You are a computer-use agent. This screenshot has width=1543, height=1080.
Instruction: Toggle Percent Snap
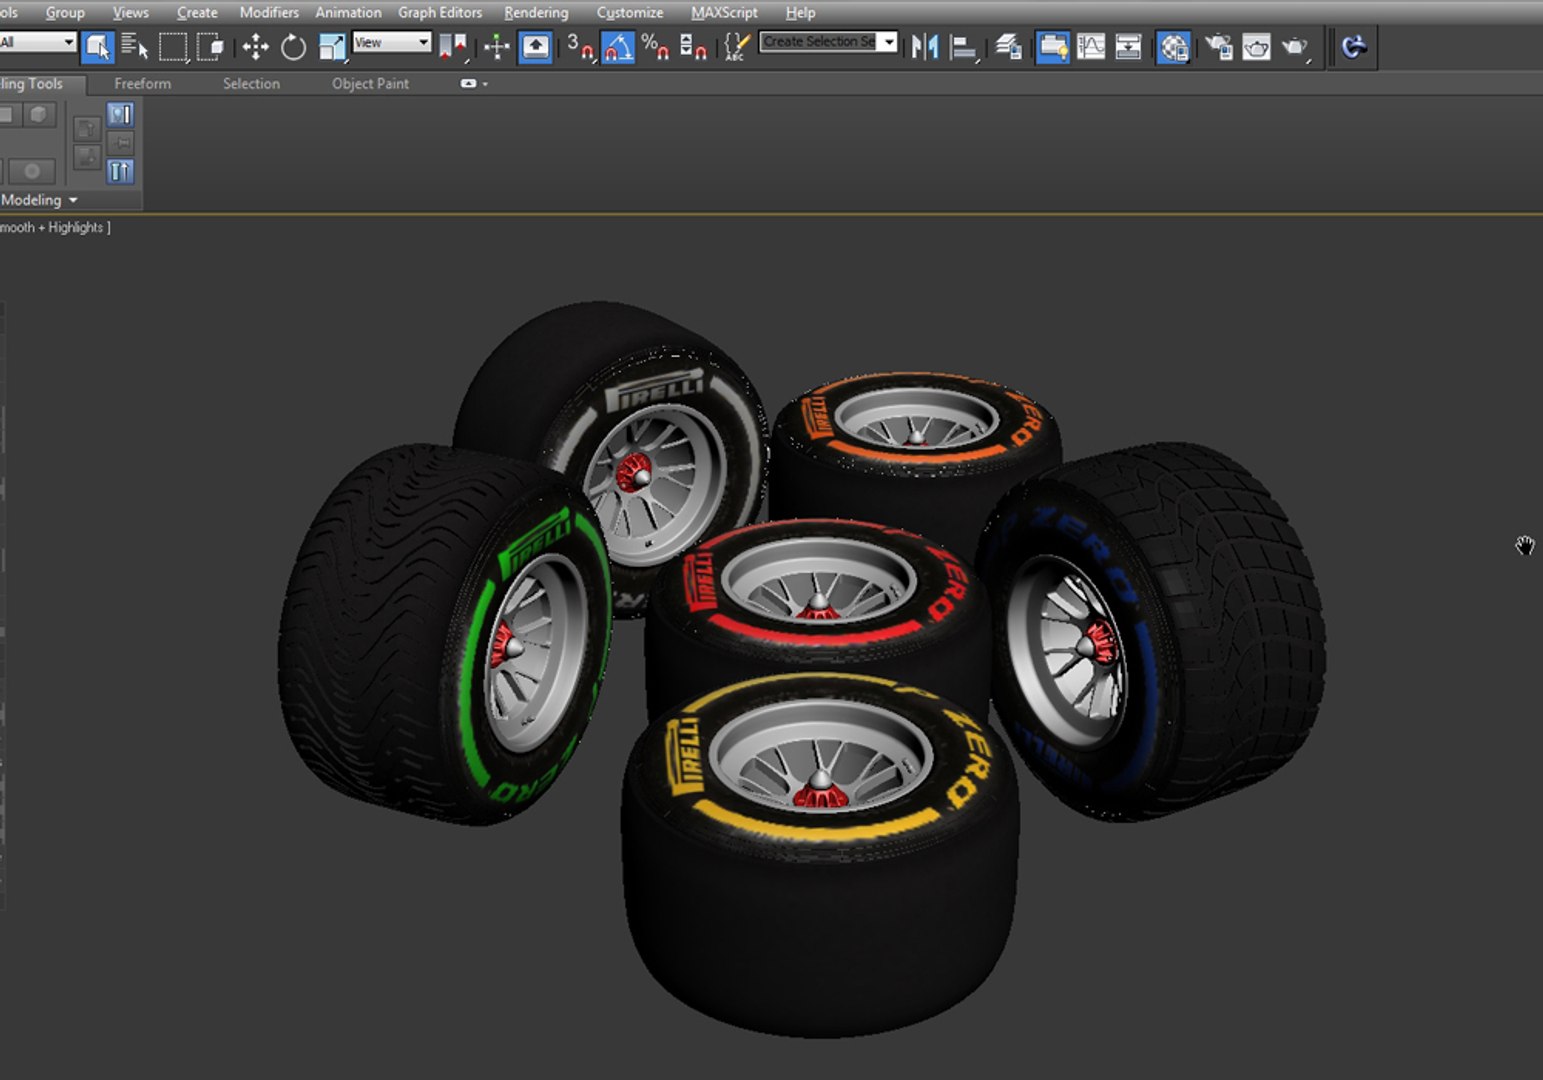point(655,46)
